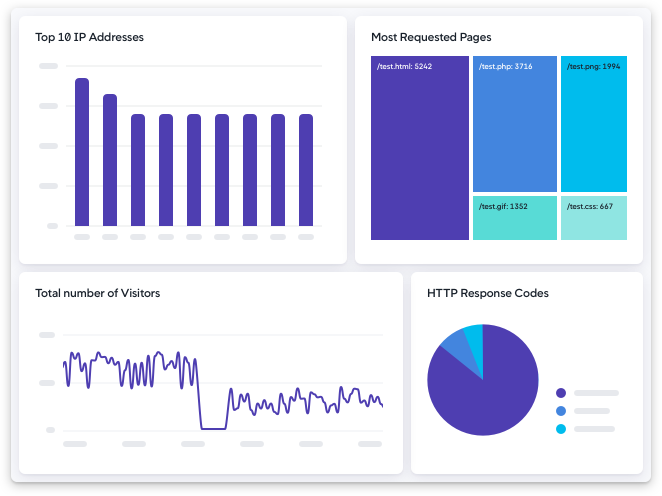This screenshot has height=496, width=662.
Task: Click the Top 10 IP Addresses title
Action: click(90, 37)
